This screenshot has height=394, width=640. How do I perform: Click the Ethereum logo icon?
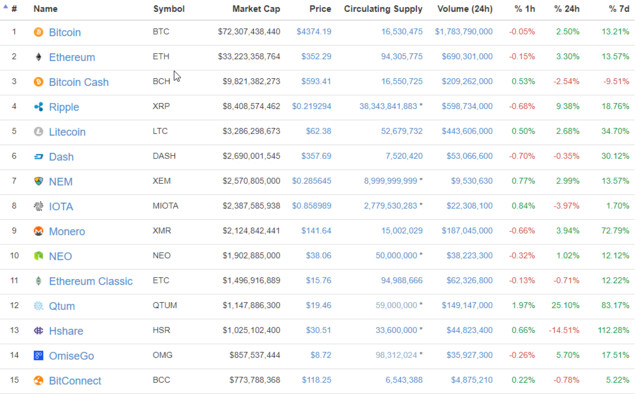38,57
